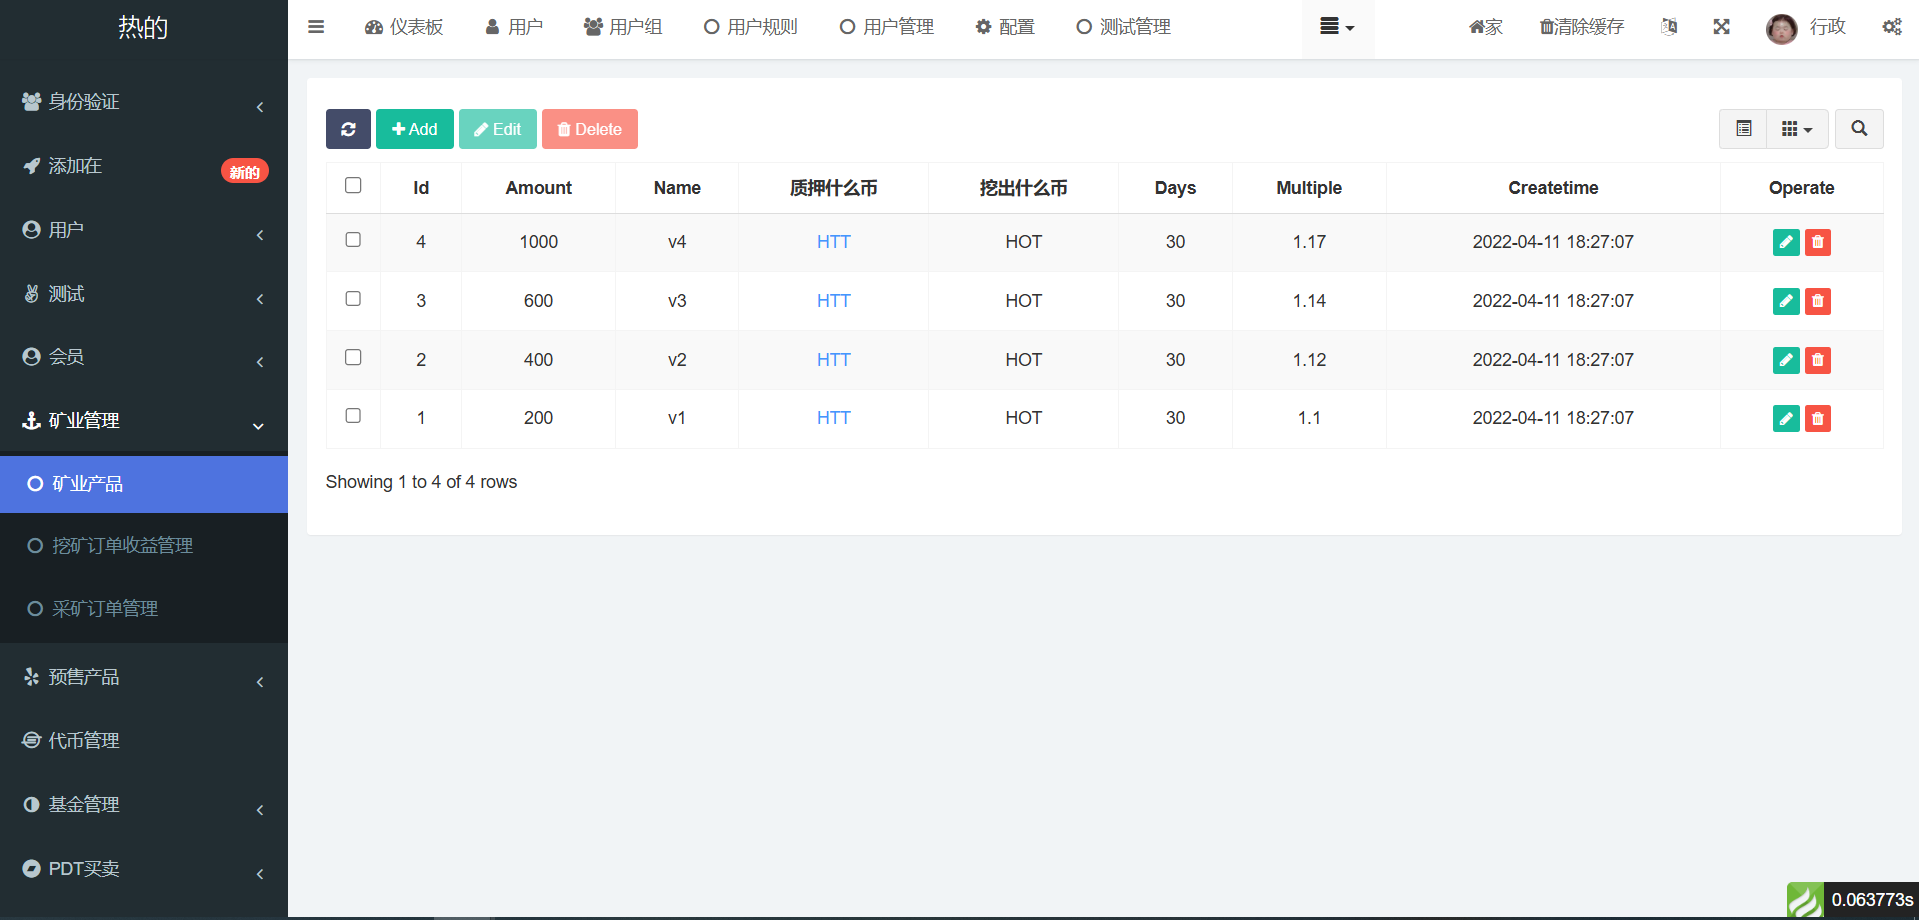
Task: Click the HTT link in row v2
Action: pos(833,360)
